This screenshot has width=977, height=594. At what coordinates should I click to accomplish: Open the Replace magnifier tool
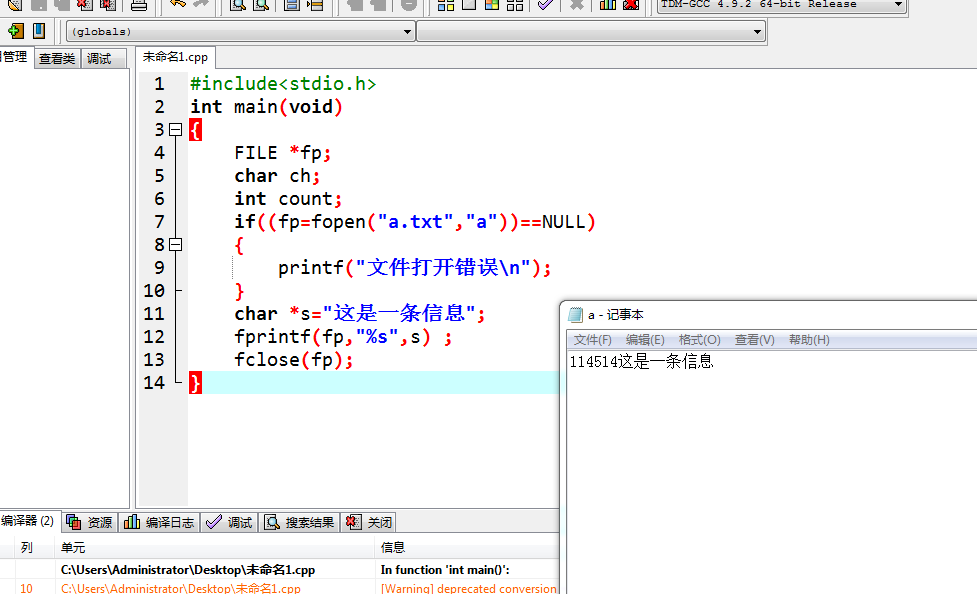[261, 4]
